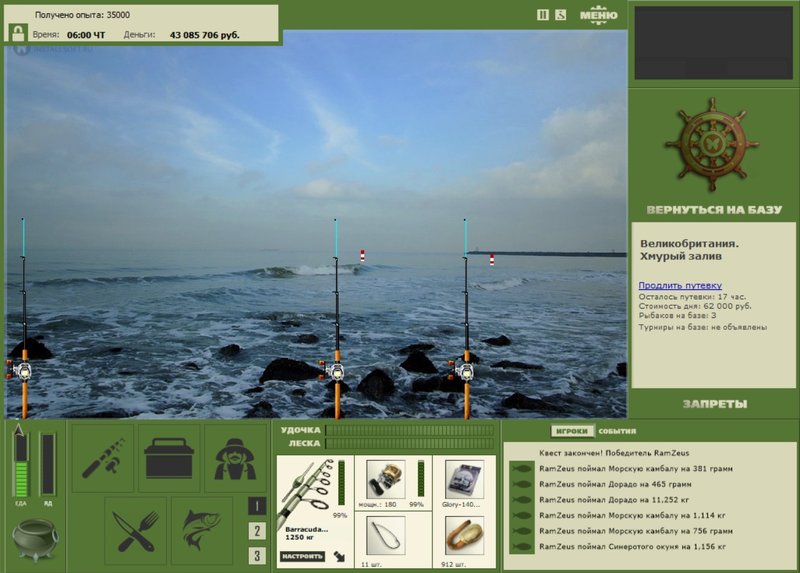Click fish icon beside Морскую камбалу 381 грамм
The height and width of the screenshot is (573, 800).
[x=521, y=468]
